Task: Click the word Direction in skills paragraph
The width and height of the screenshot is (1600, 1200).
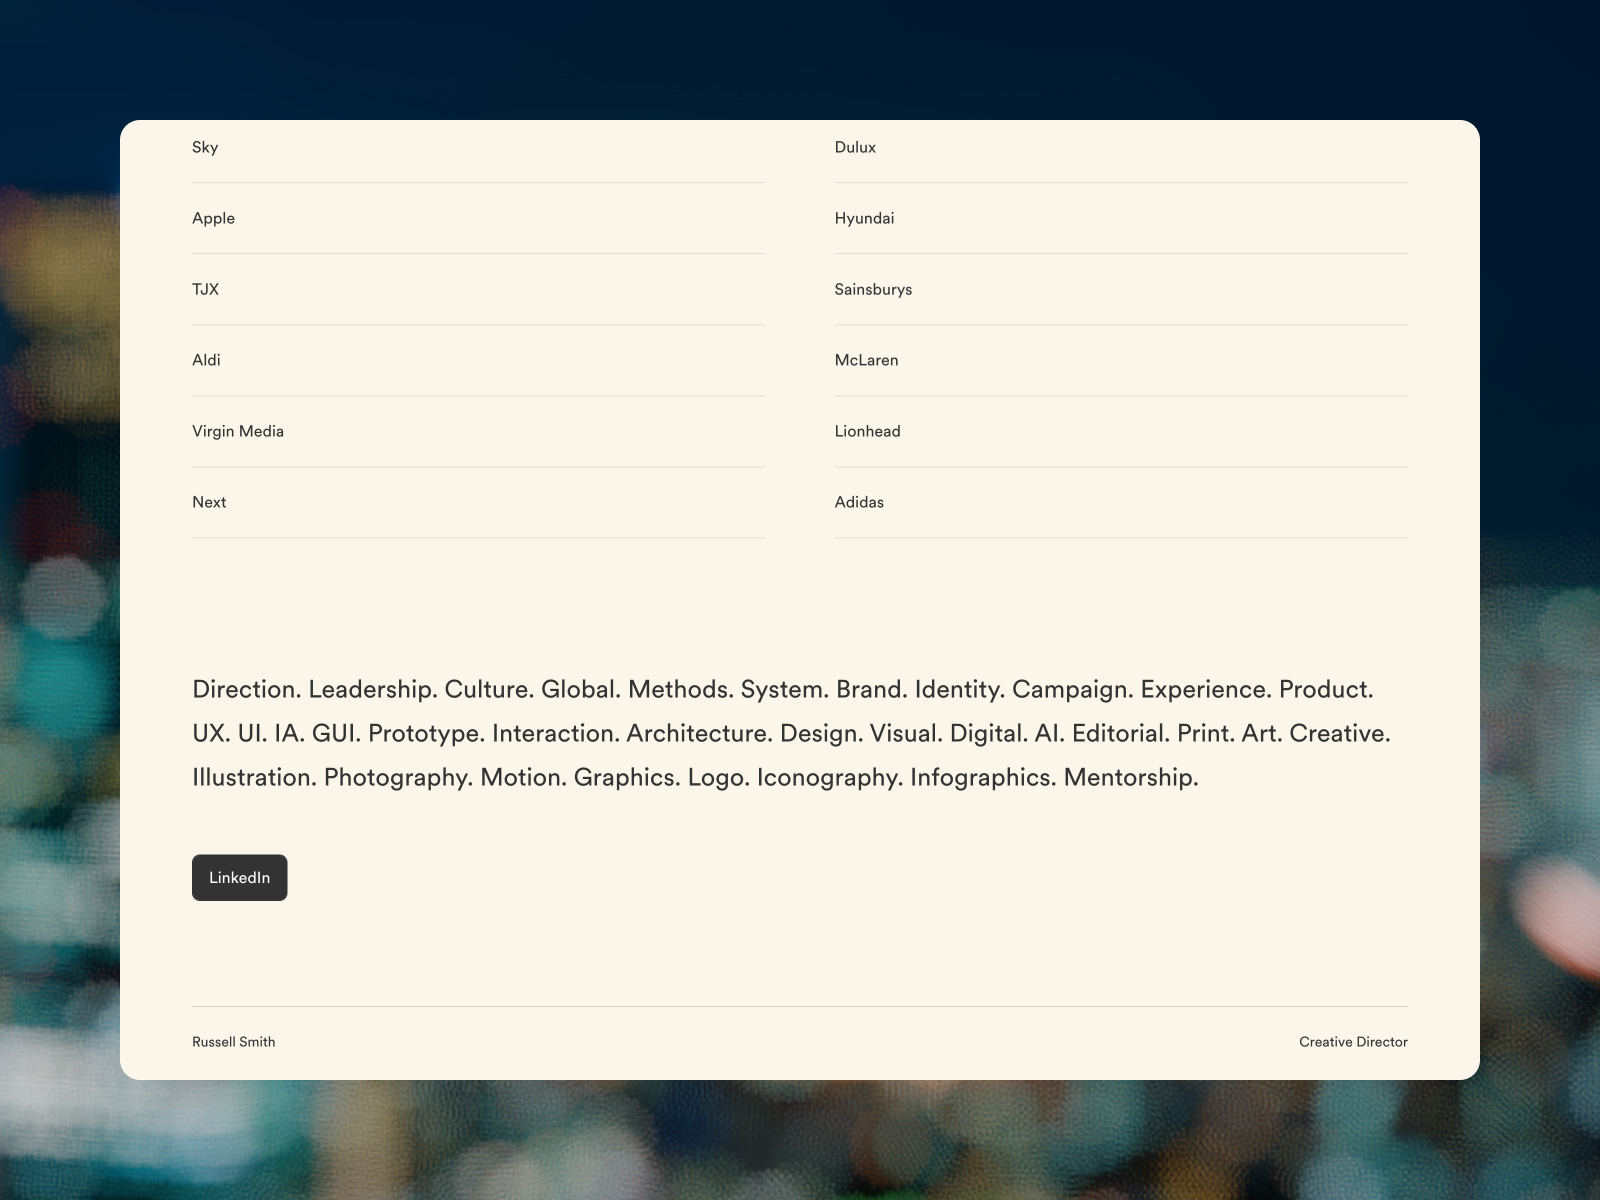Action: (246, 689)
